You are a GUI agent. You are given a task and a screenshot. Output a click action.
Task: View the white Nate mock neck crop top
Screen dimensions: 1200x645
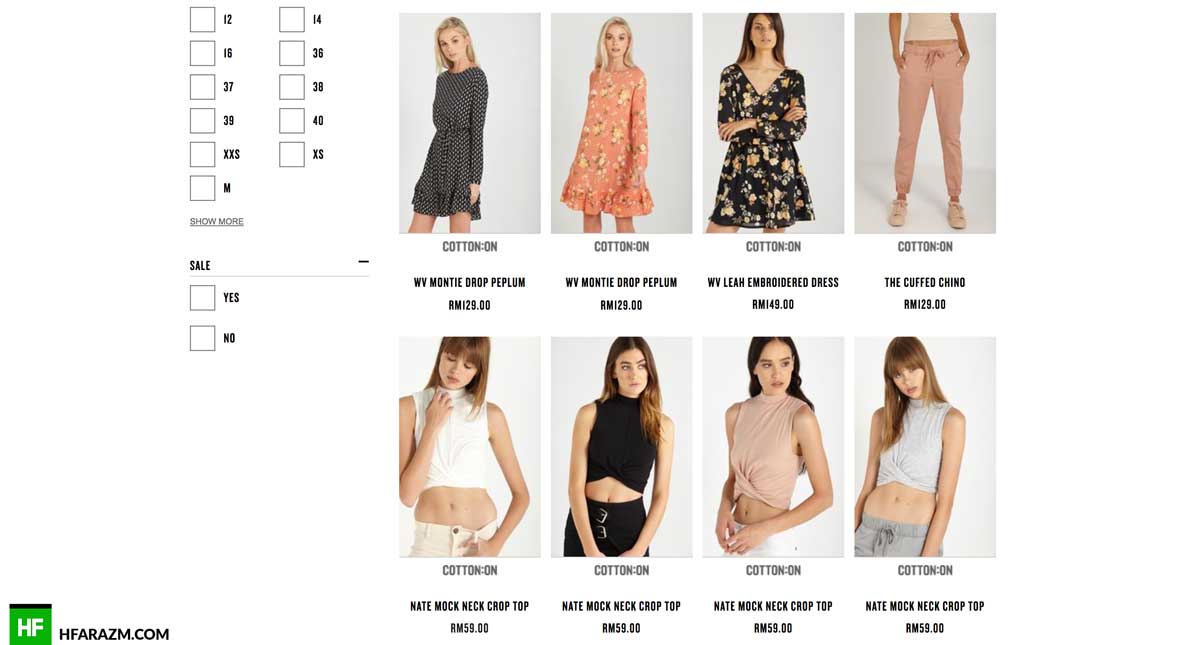[470, 447]
